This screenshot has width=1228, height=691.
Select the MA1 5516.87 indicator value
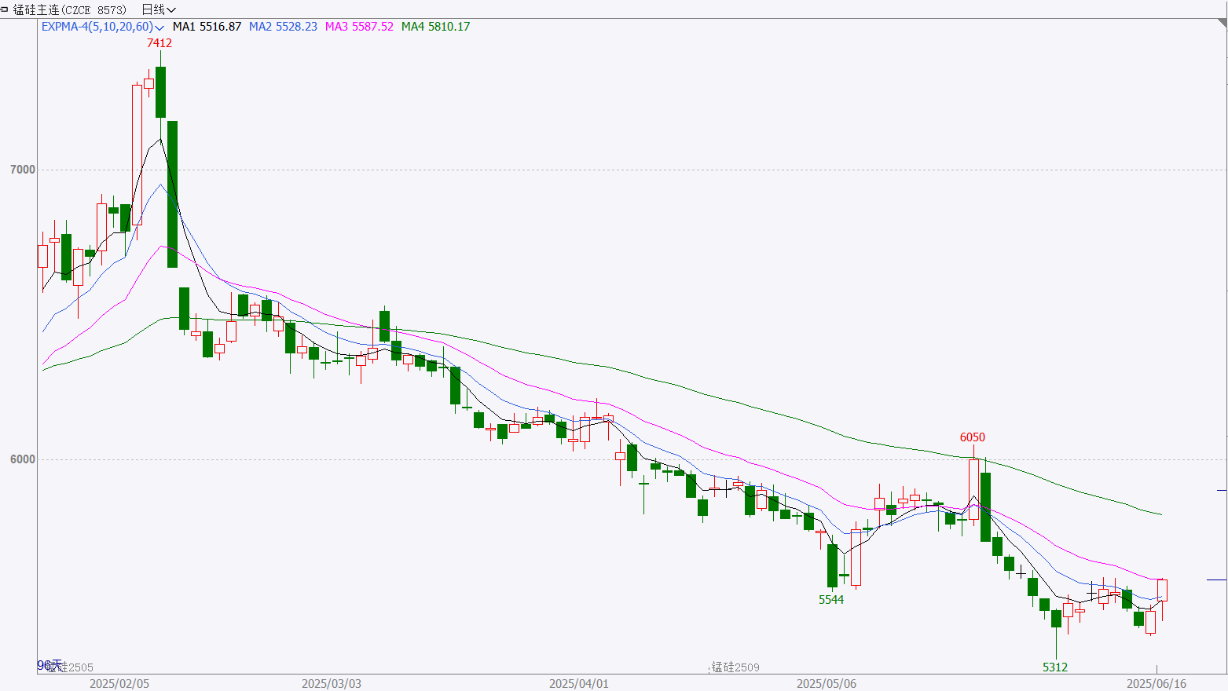pos(207,26)
